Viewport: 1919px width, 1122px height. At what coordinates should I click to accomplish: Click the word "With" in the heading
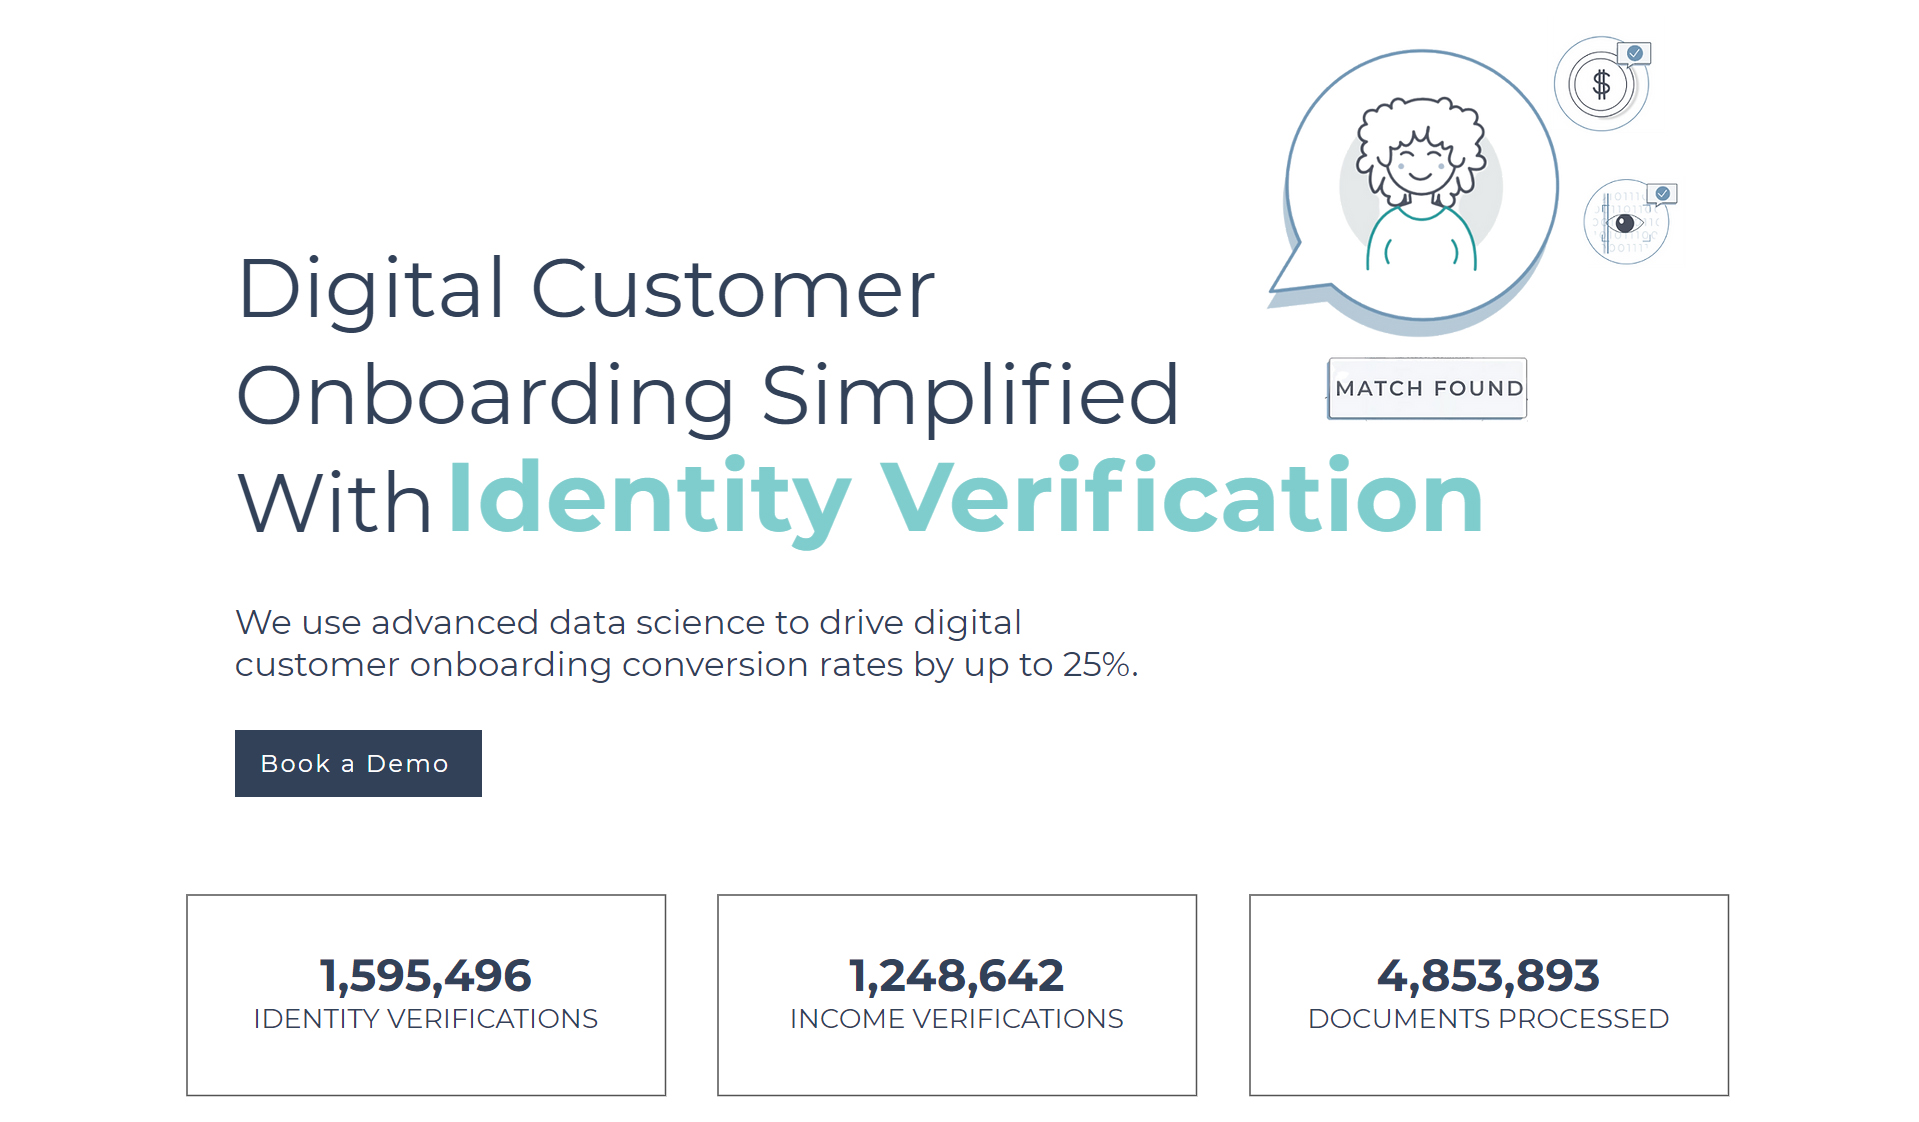click(x=334, y=502)
